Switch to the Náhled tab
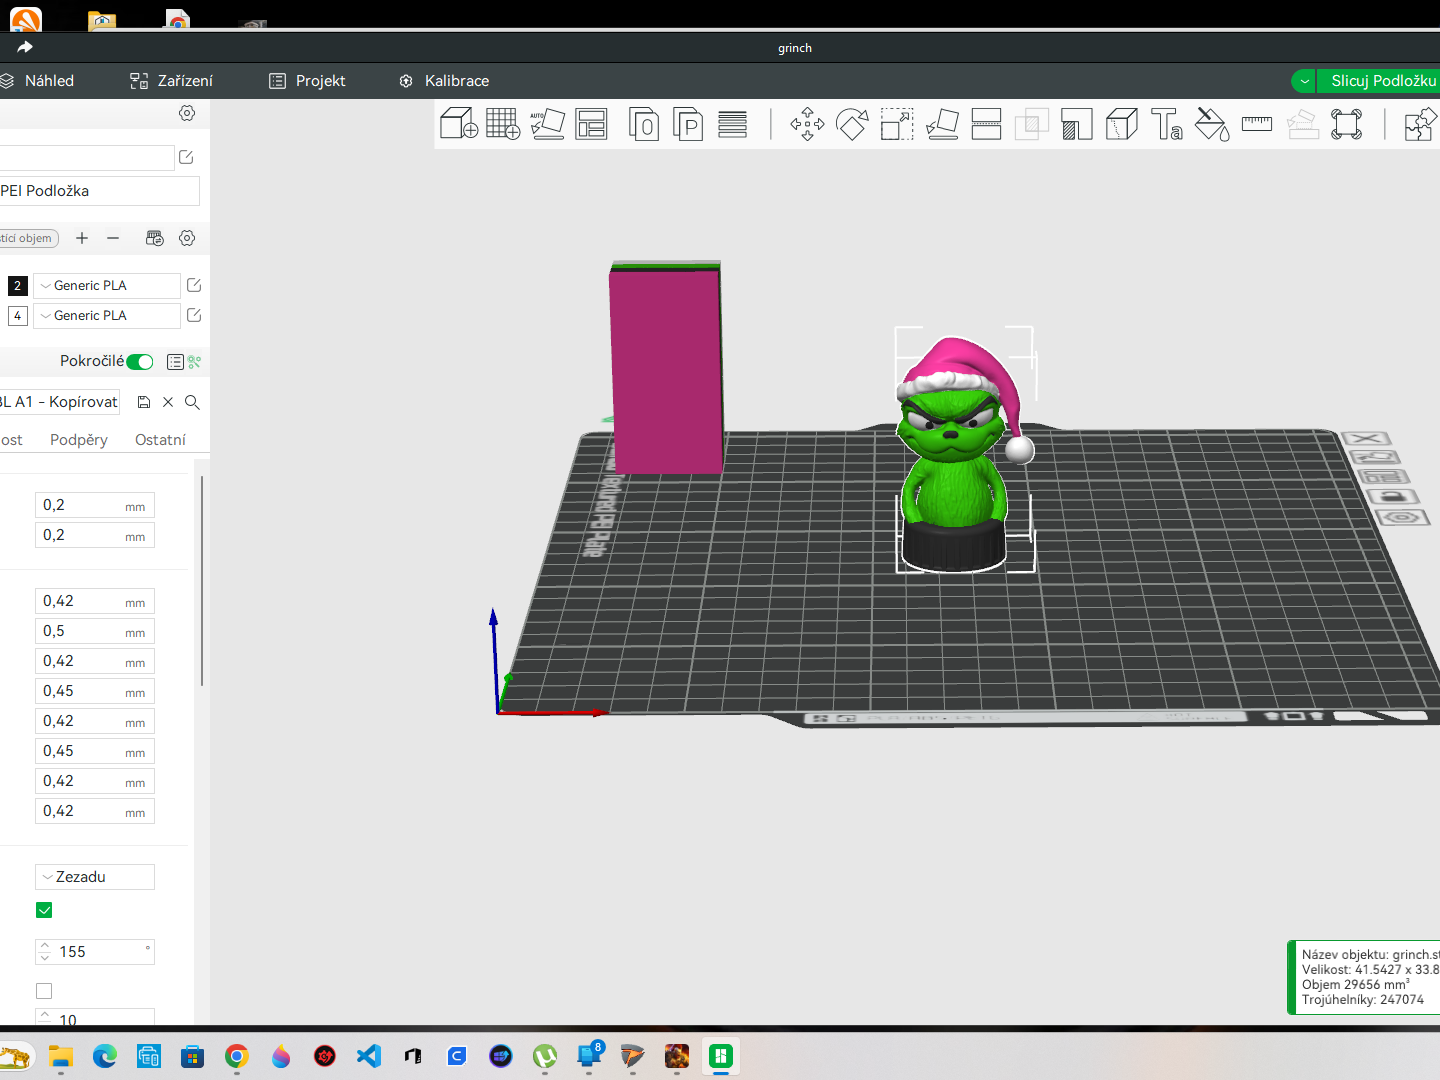 tap(38, 81)
